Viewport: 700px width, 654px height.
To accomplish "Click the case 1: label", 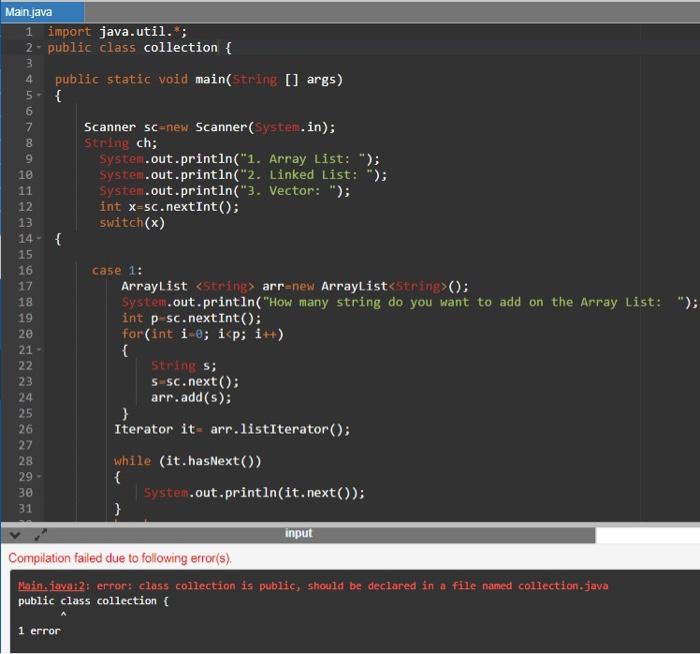I will click(117, 270).
